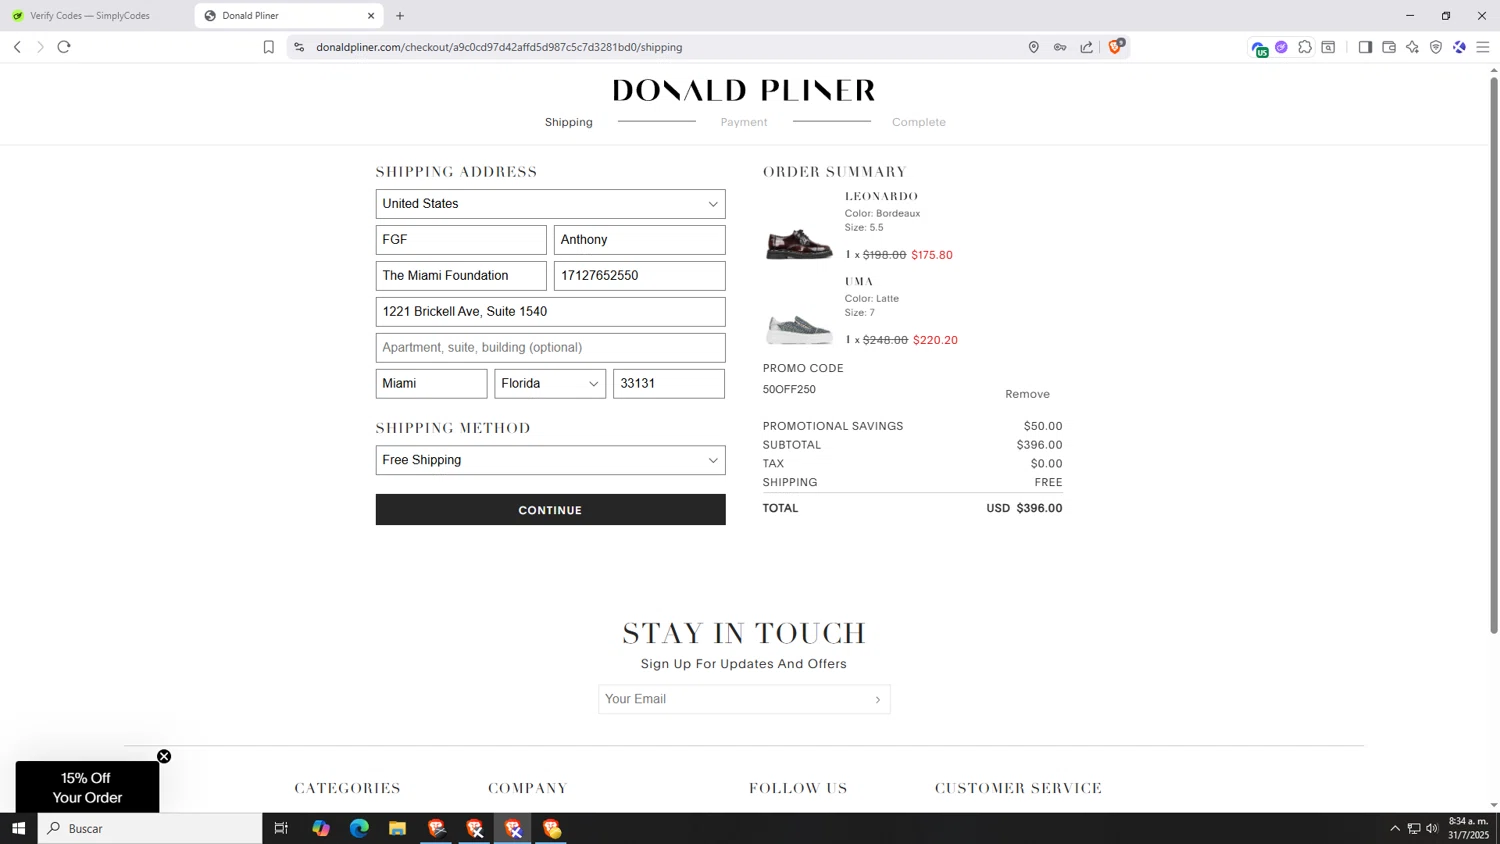Click the page vertical scrollbar
Image resolution: width=1500 pixels, height=844 pixels.
(1494, 355)
